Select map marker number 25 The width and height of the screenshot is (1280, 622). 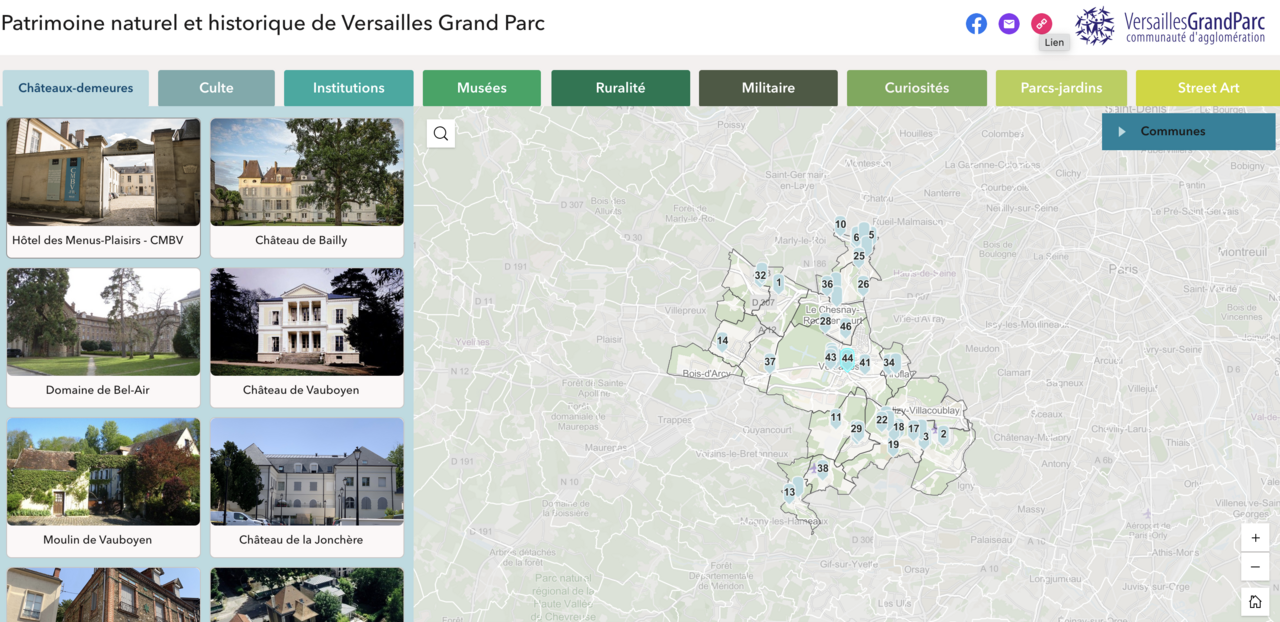pyautogui.click(x=859, y=257)
